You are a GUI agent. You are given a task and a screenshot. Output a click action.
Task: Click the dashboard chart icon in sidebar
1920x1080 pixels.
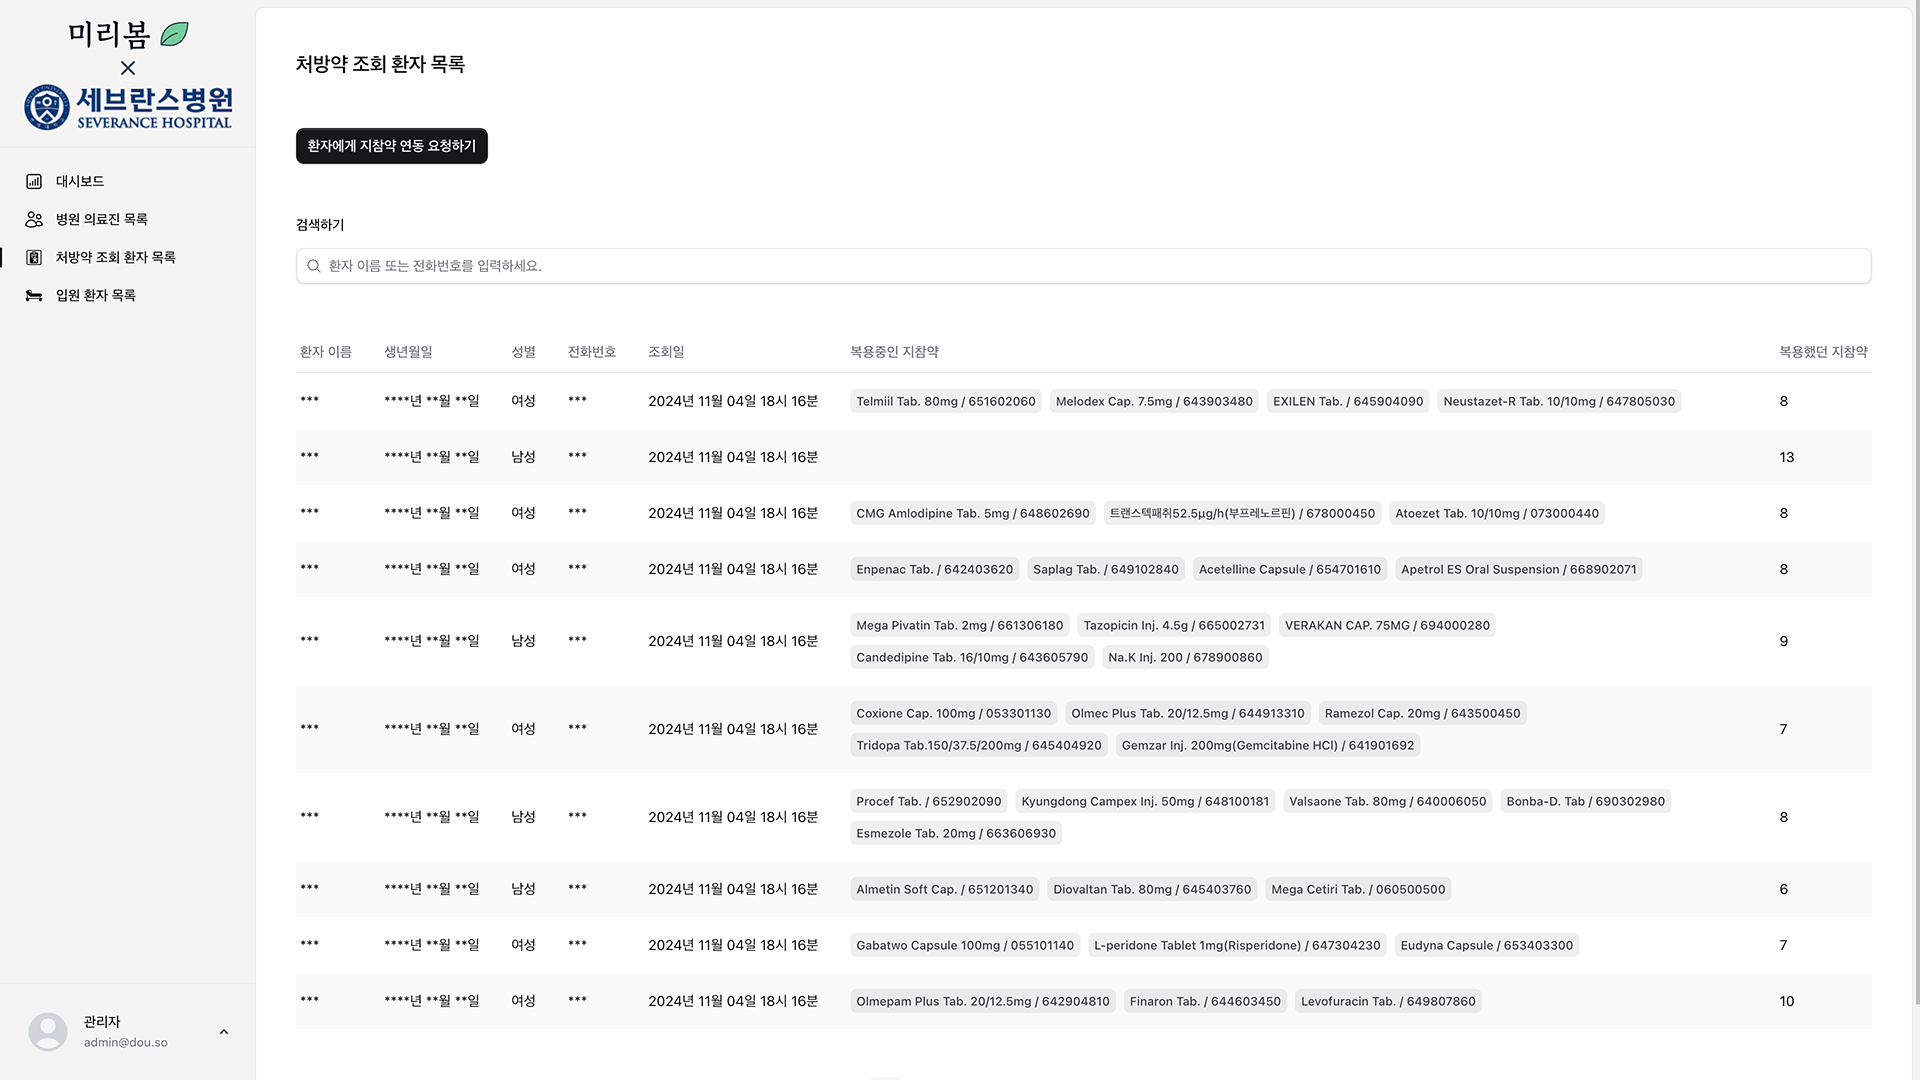point(34,181)
